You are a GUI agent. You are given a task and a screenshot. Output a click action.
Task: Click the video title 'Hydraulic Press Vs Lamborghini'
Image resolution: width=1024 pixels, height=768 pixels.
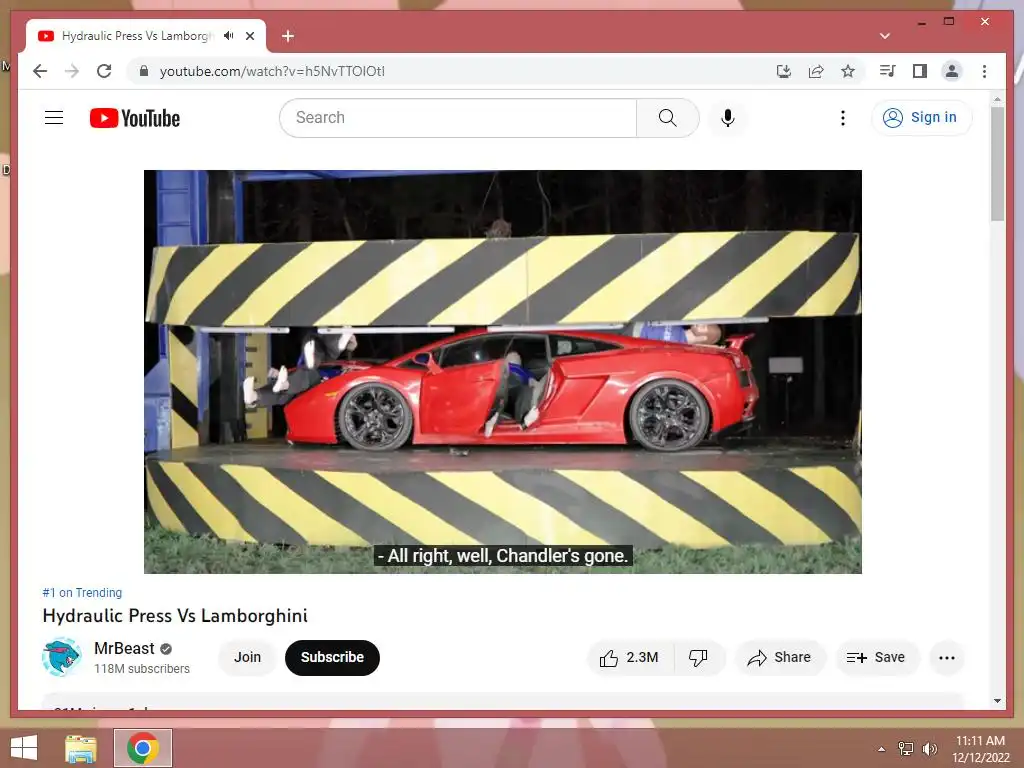[175, 616]
